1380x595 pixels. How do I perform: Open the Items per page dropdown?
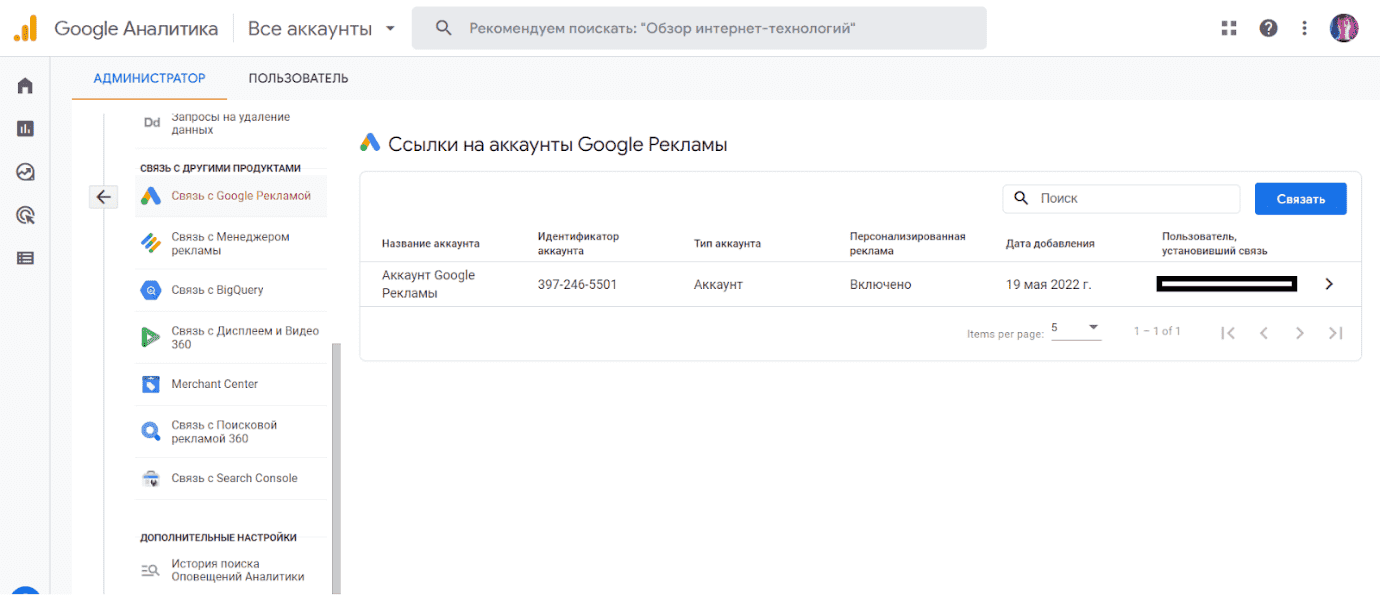coord(1076,328)
